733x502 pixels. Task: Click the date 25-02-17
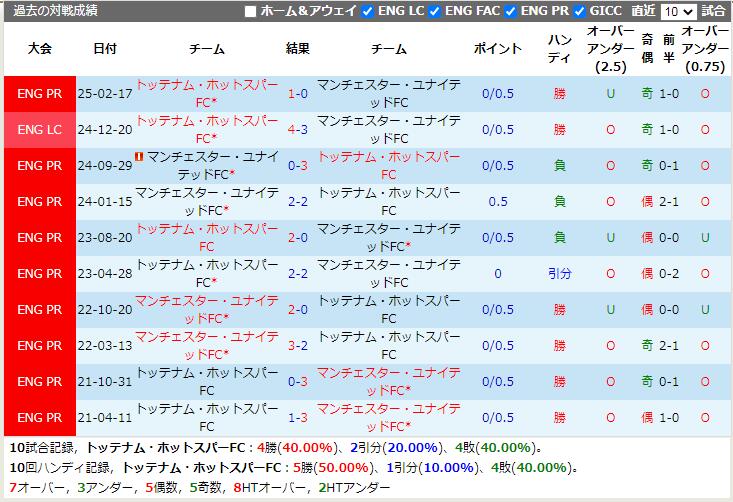(105, 94)
